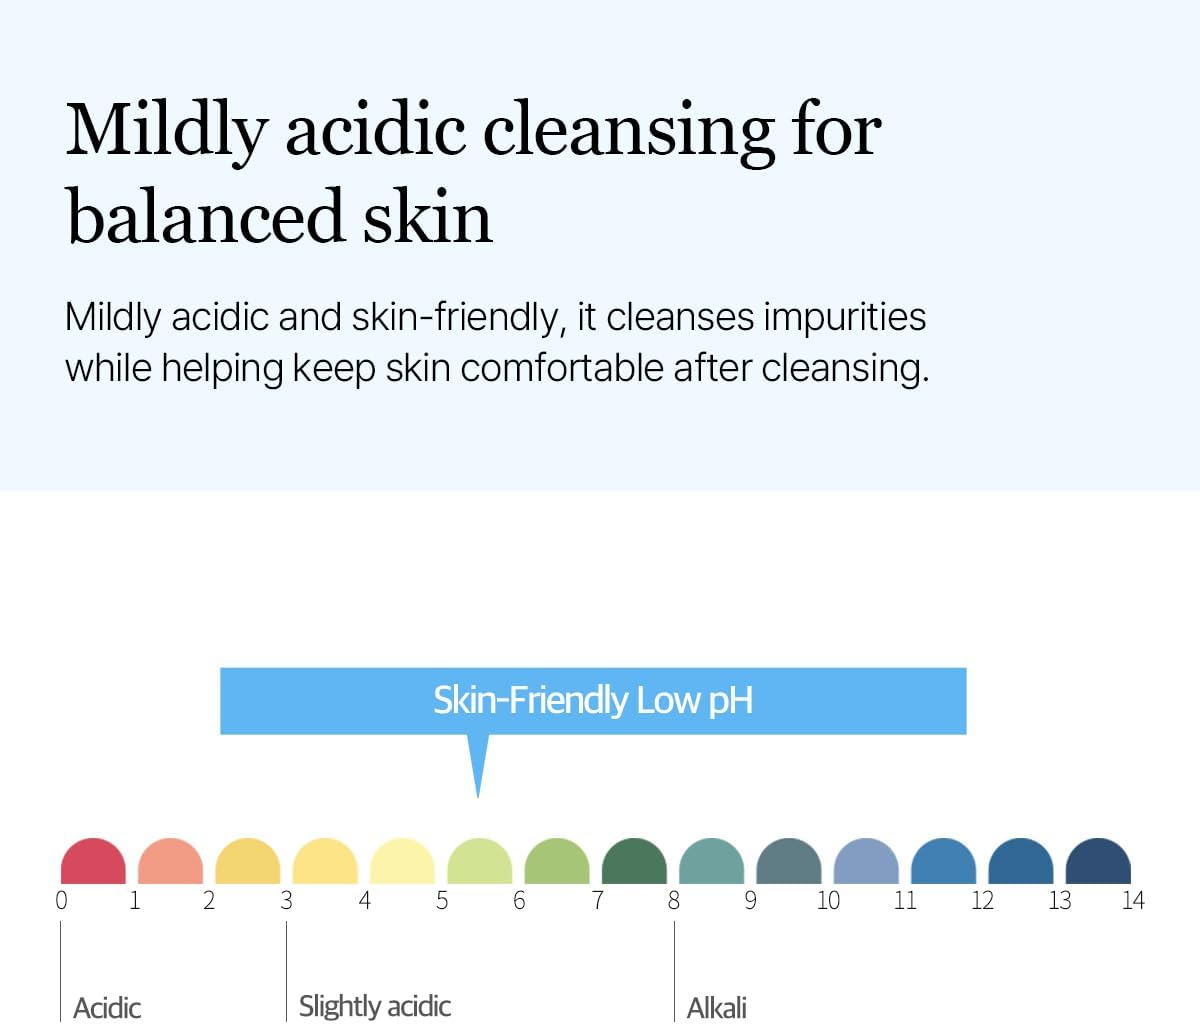Image resolution: width=1200 pixels, height=1024 pixels.
Task: Click the Skin-Friendly Low pH banner
Action: (593, 701)
